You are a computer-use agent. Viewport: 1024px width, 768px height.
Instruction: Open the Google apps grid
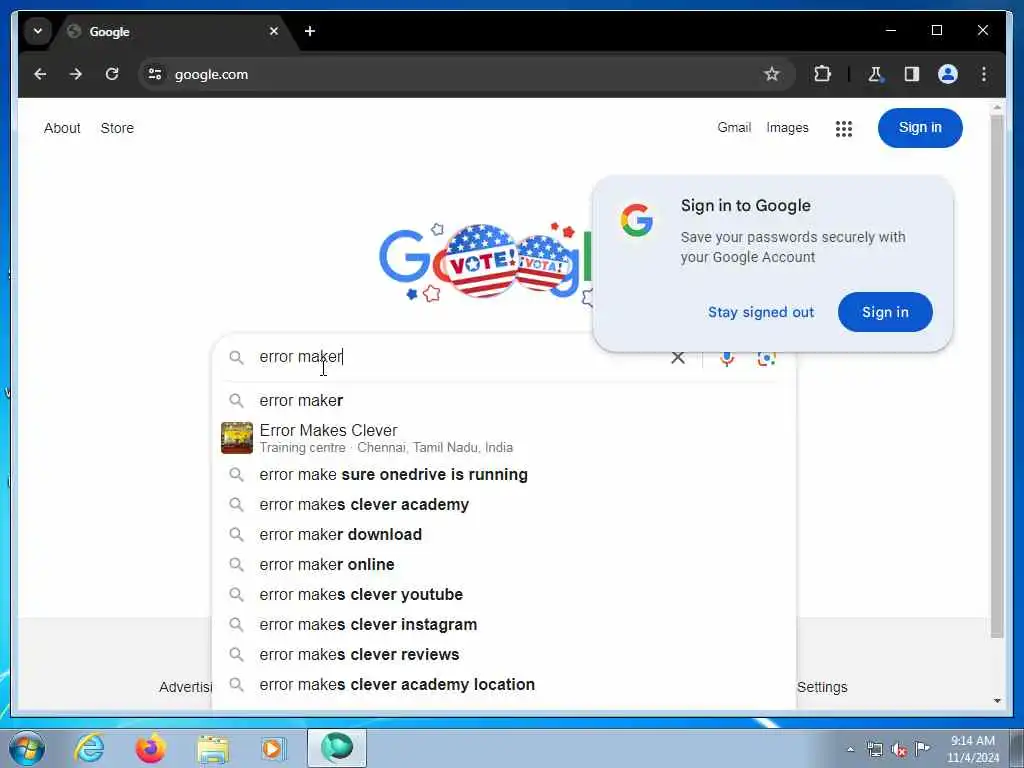tap(844, 129)
